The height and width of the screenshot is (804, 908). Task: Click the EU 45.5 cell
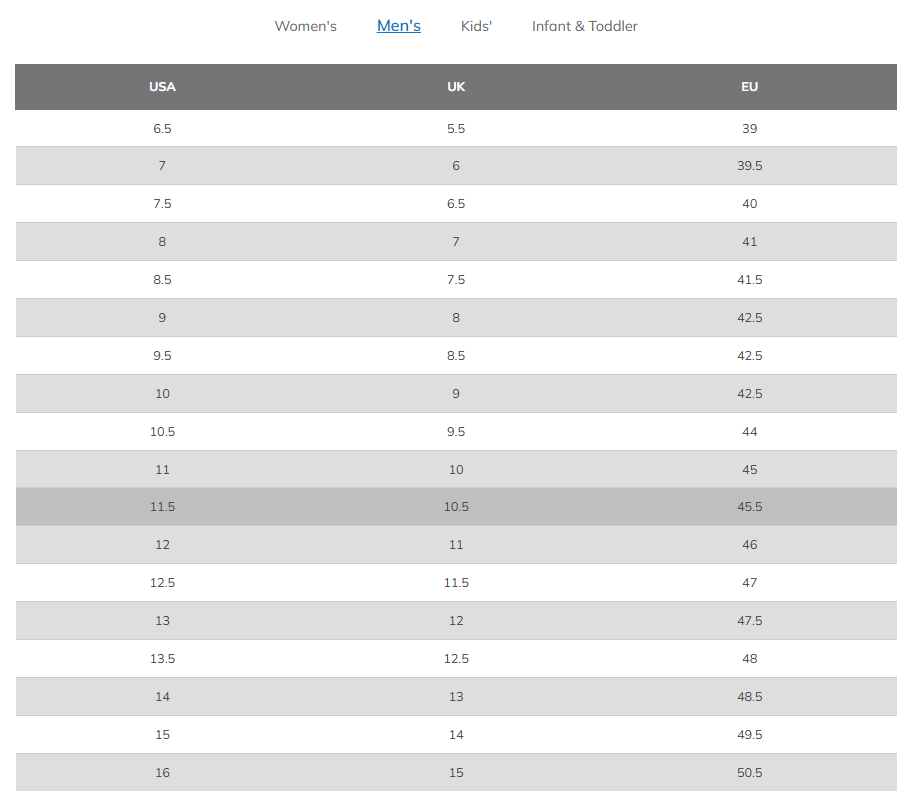(750, 507)
